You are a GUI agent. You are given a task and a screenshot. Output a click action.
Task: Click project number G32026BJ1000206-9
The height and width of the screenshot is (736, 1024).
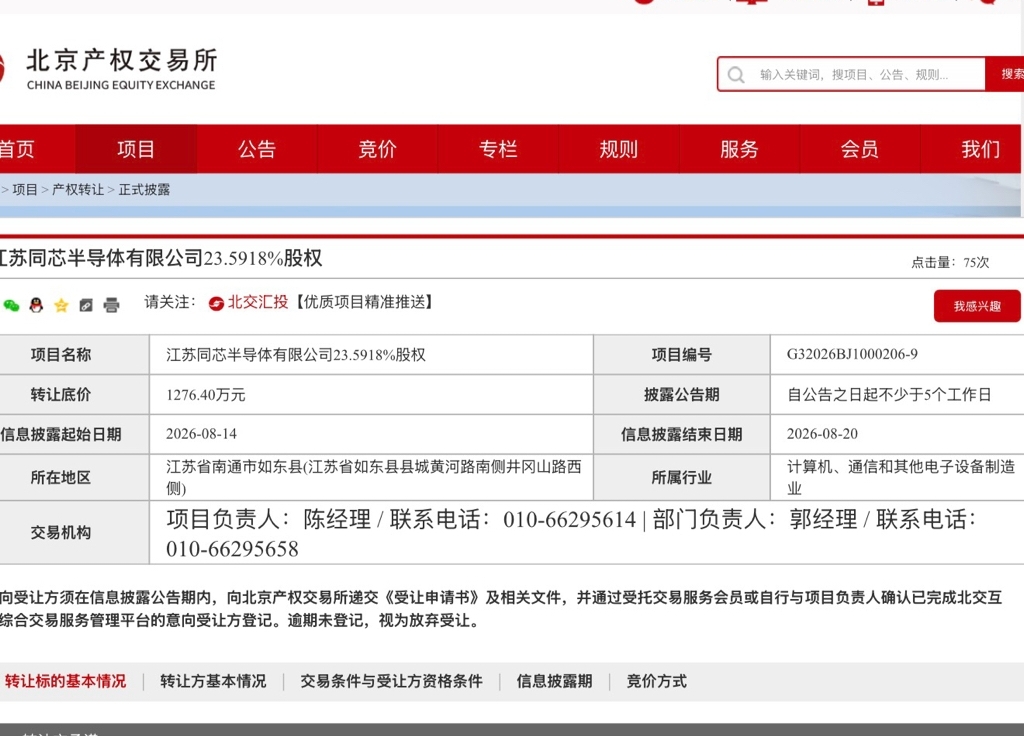pos(852,354)
